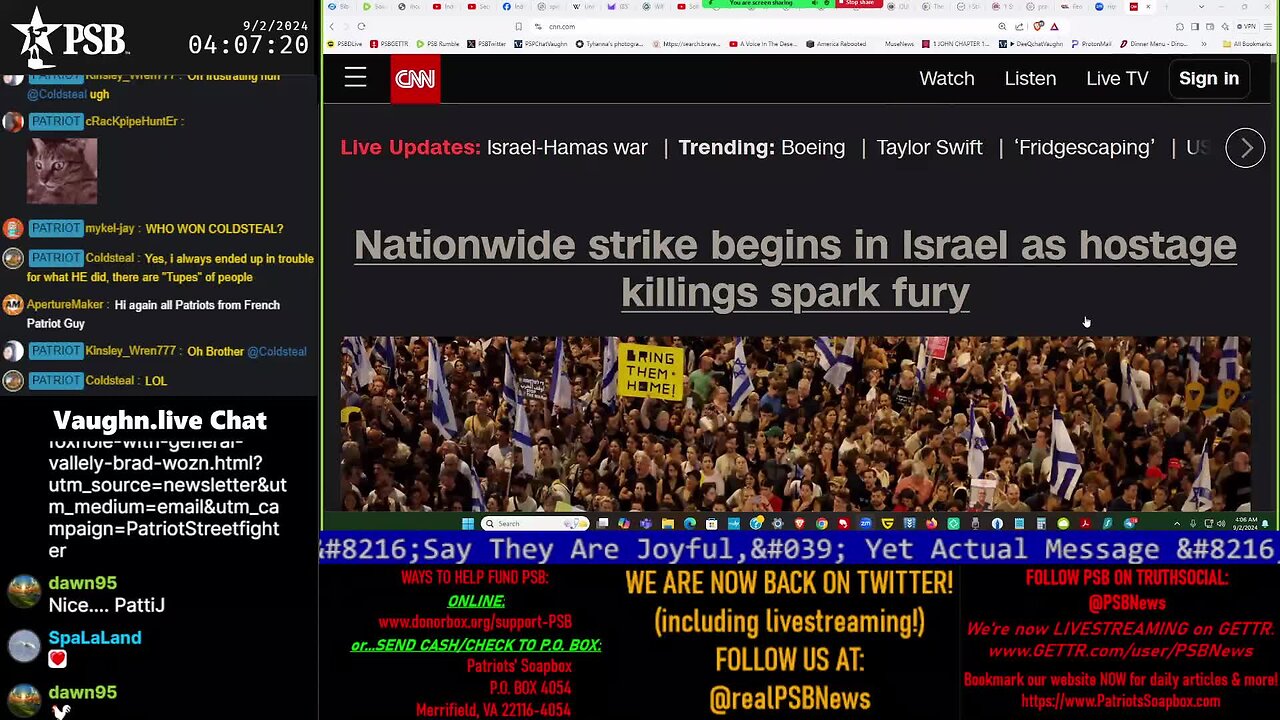The height and width of the screenshot is (720, 1280).
Task: Expand the All Bookmarks folder
Action: pos(1246,44)
